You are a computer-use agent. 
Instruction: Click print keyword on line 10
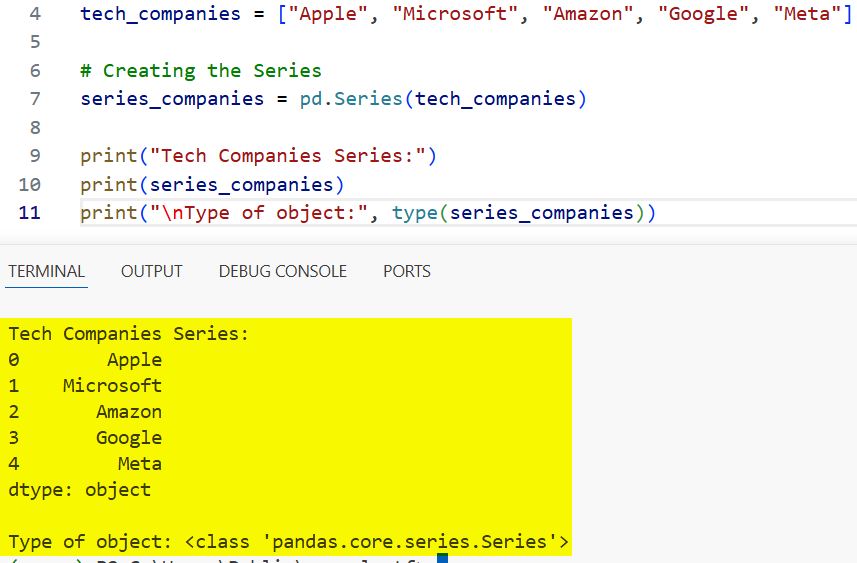tap(109, 185)
